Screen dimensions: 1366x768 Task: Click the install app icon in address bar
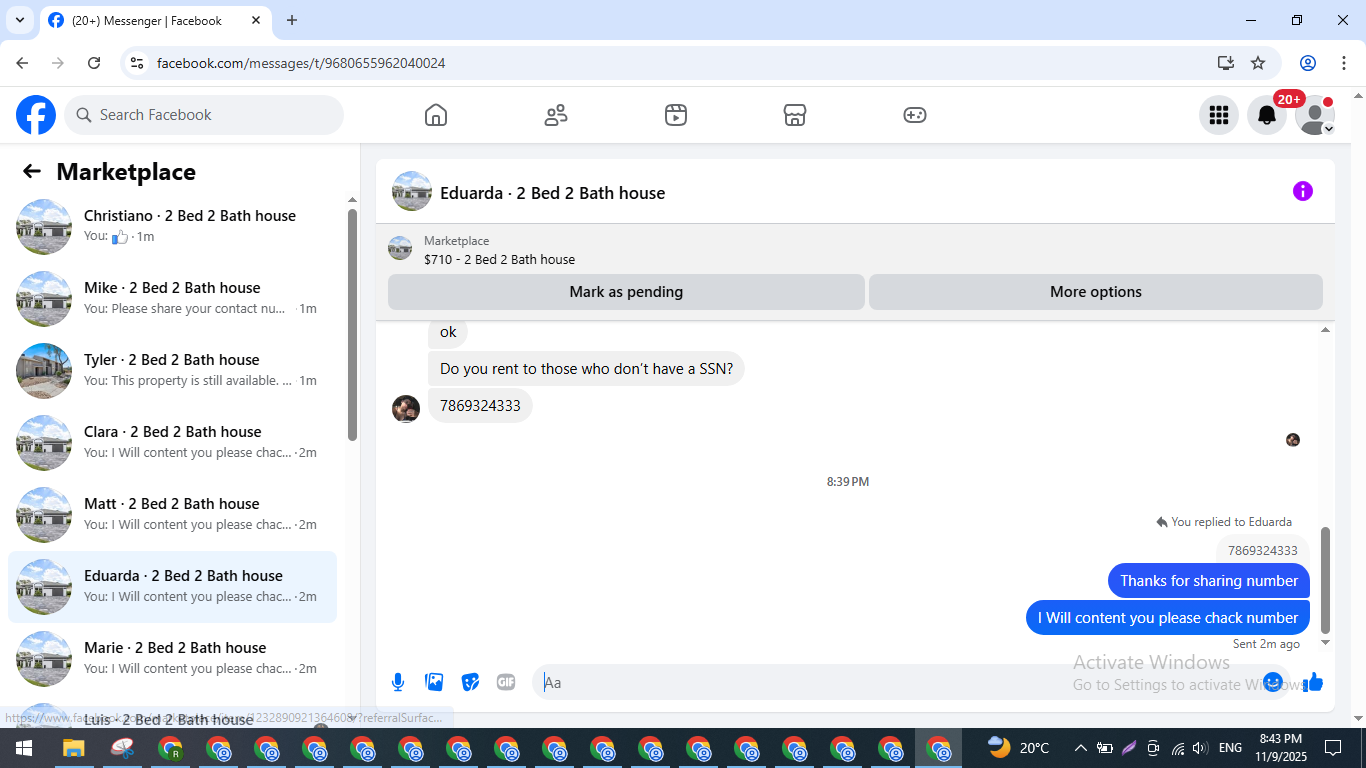click(1226, 63)
